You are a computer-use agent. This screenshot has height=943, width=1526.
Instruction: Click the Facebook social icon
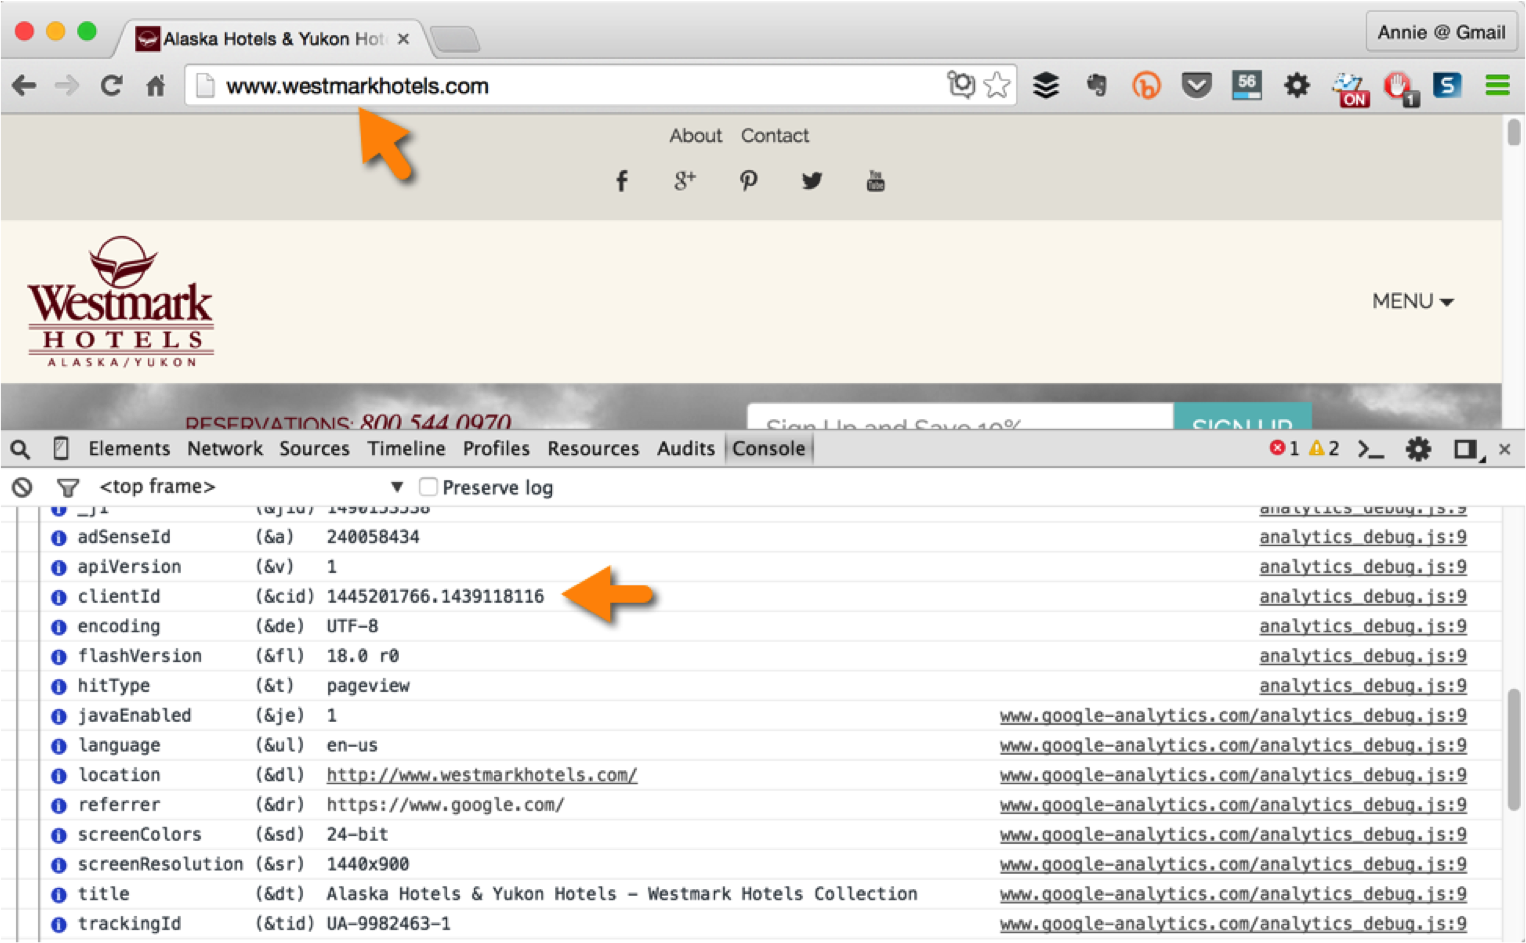coord(621,181)
